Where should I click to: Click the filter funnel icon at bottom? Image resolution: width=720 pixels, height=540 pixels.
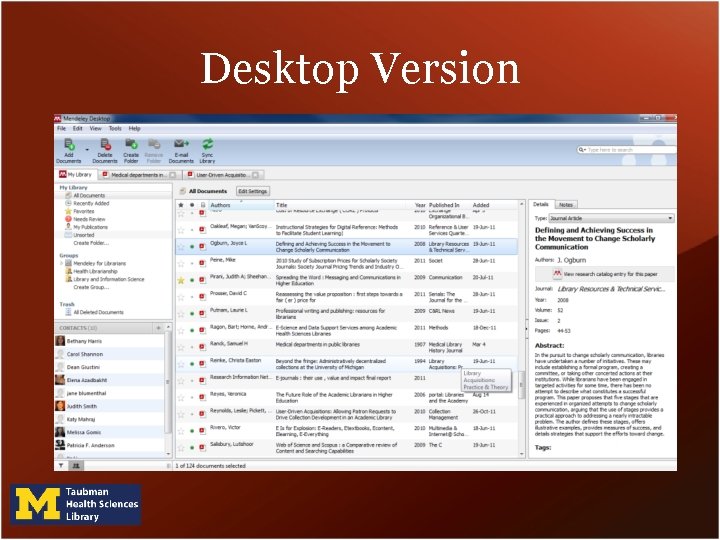pyautogui.click(x=61, y=466)
